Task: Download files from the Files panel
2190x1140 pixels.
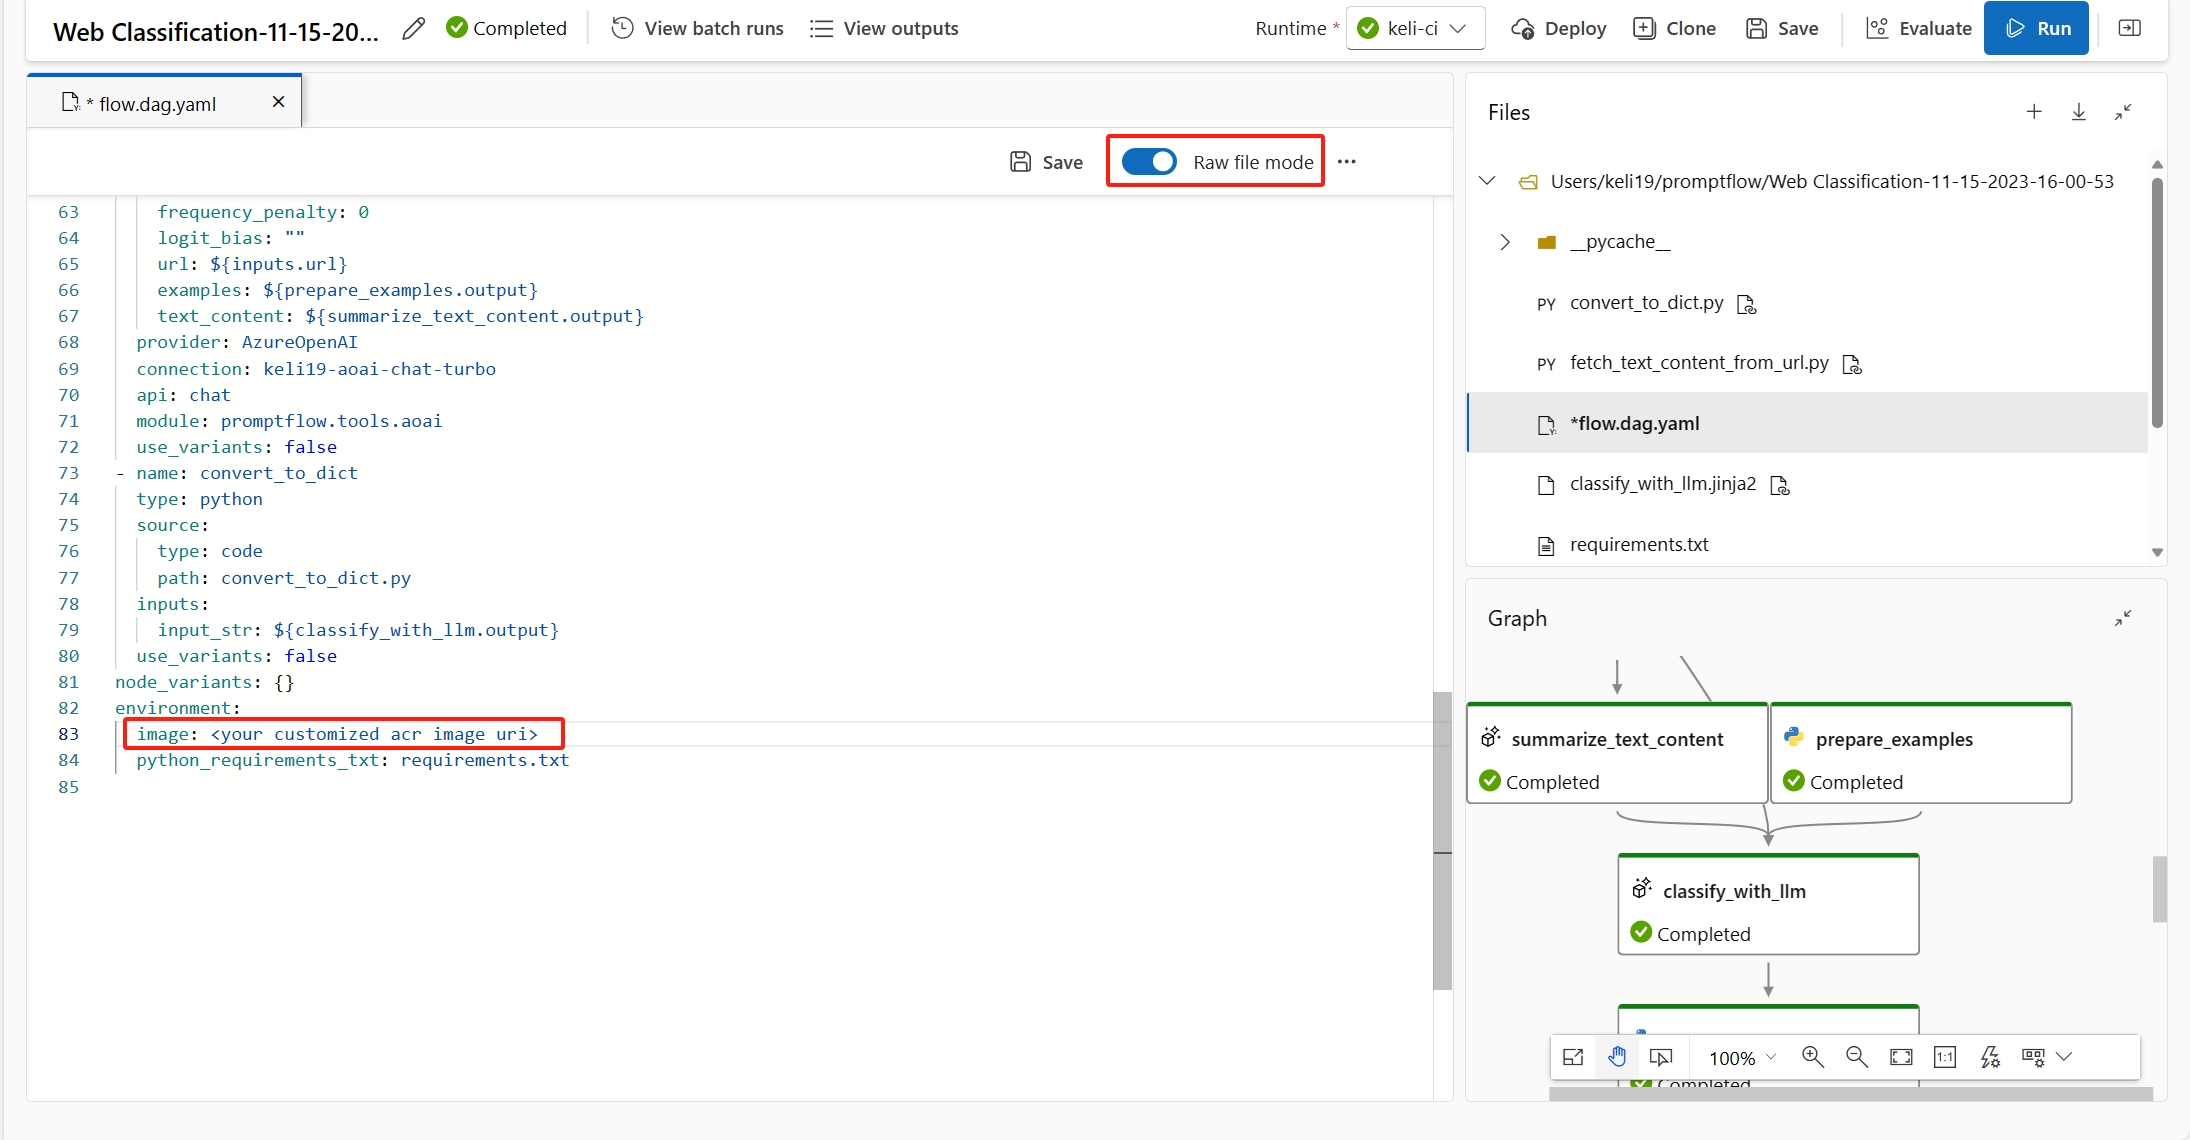Action: coord(2078,112)
